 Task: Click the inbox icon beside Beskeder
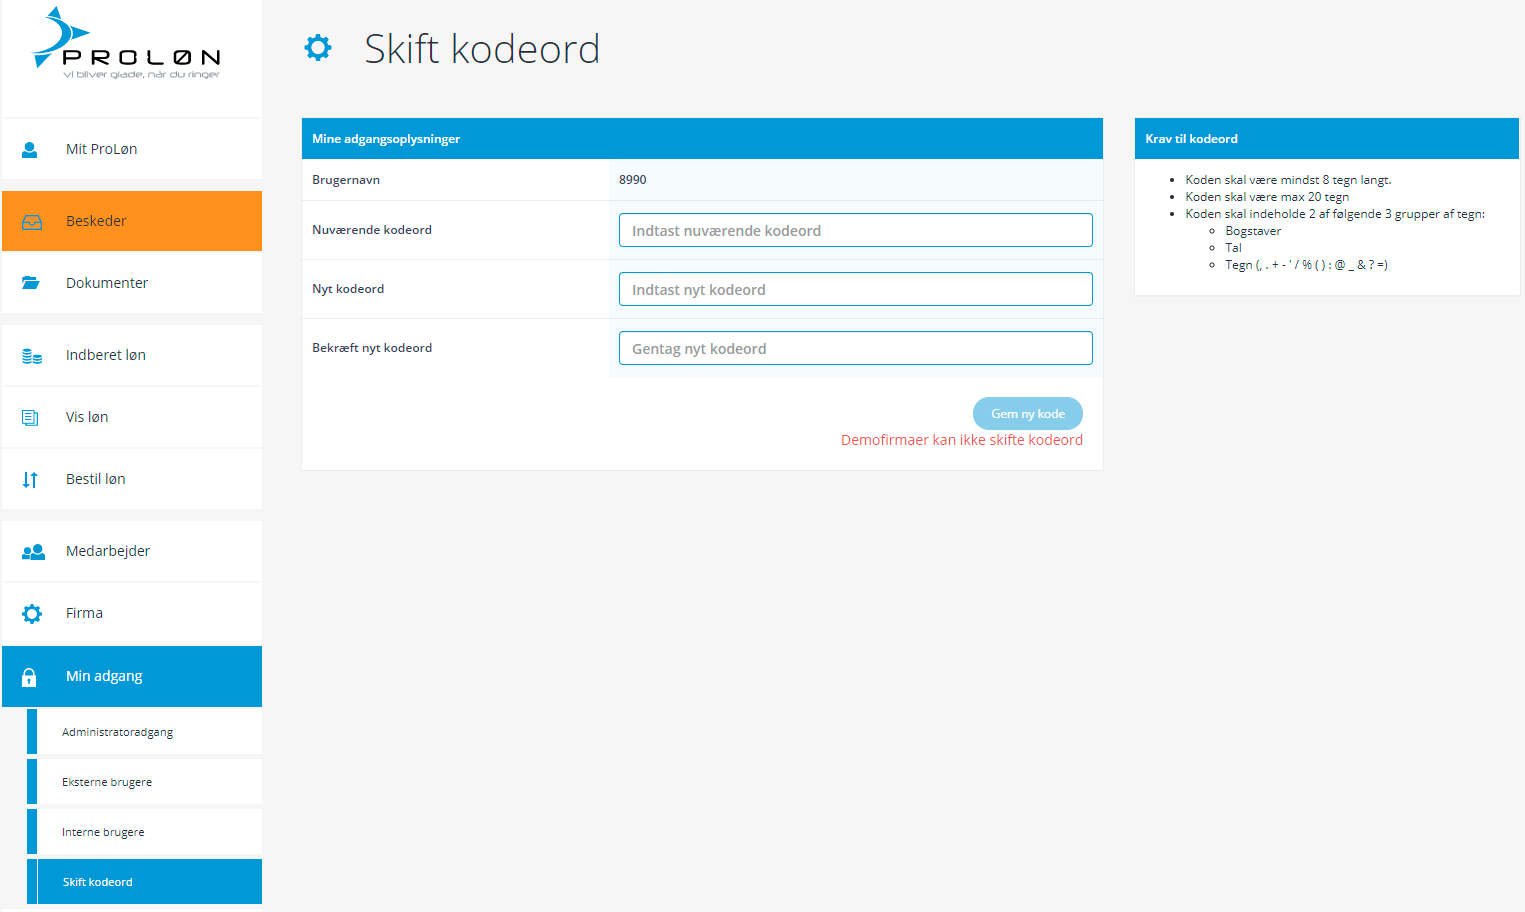pos(32,222)
